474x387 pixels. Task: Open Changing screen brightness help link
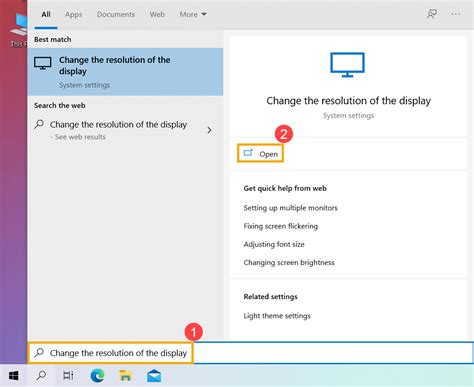[289, 262]
